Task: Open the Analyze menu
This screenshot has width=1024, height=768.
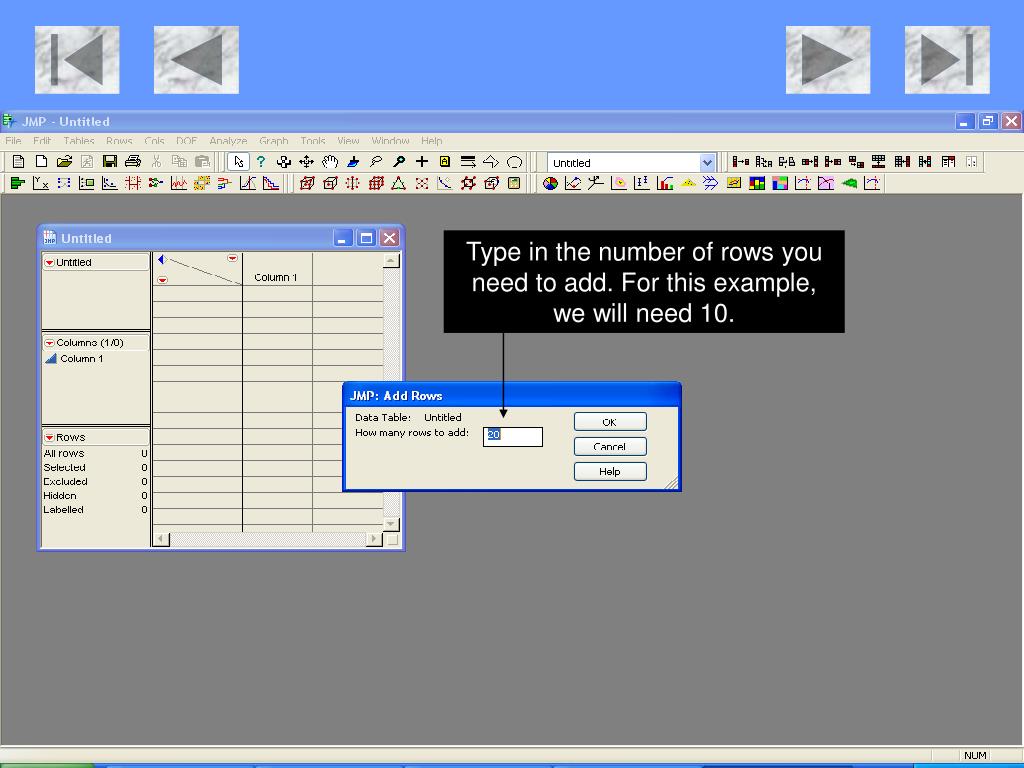Action: click(228, 140)
